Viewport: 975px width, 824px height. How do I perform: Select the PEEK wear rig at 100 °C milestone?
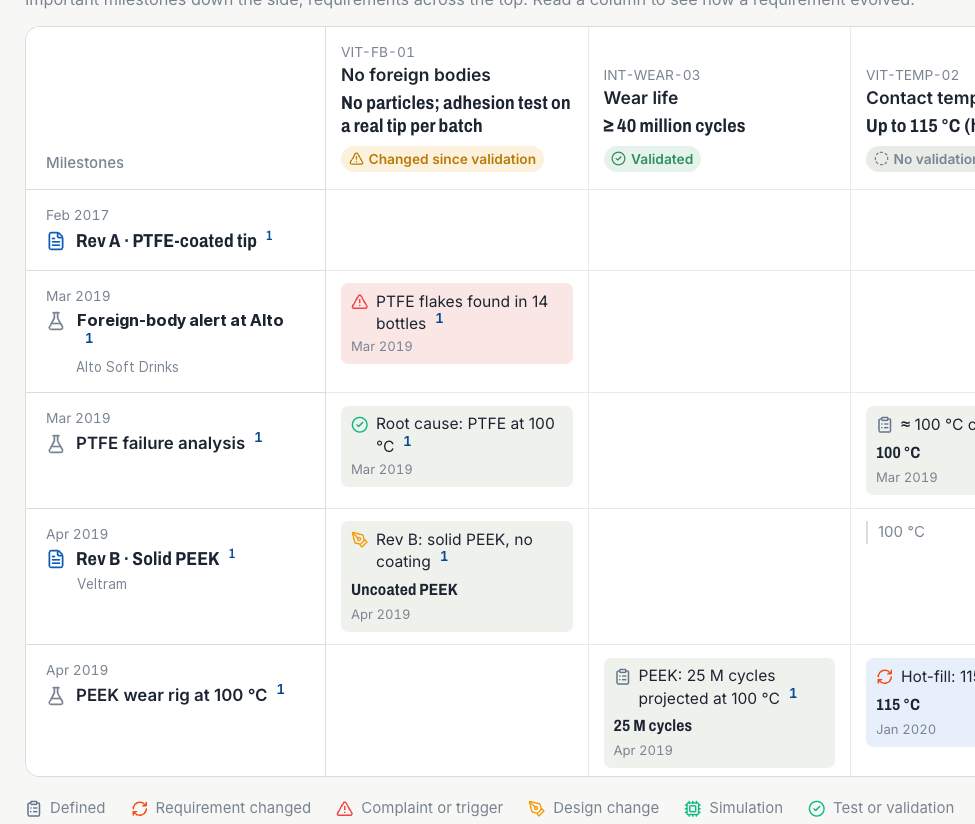(x=171, y=695)
